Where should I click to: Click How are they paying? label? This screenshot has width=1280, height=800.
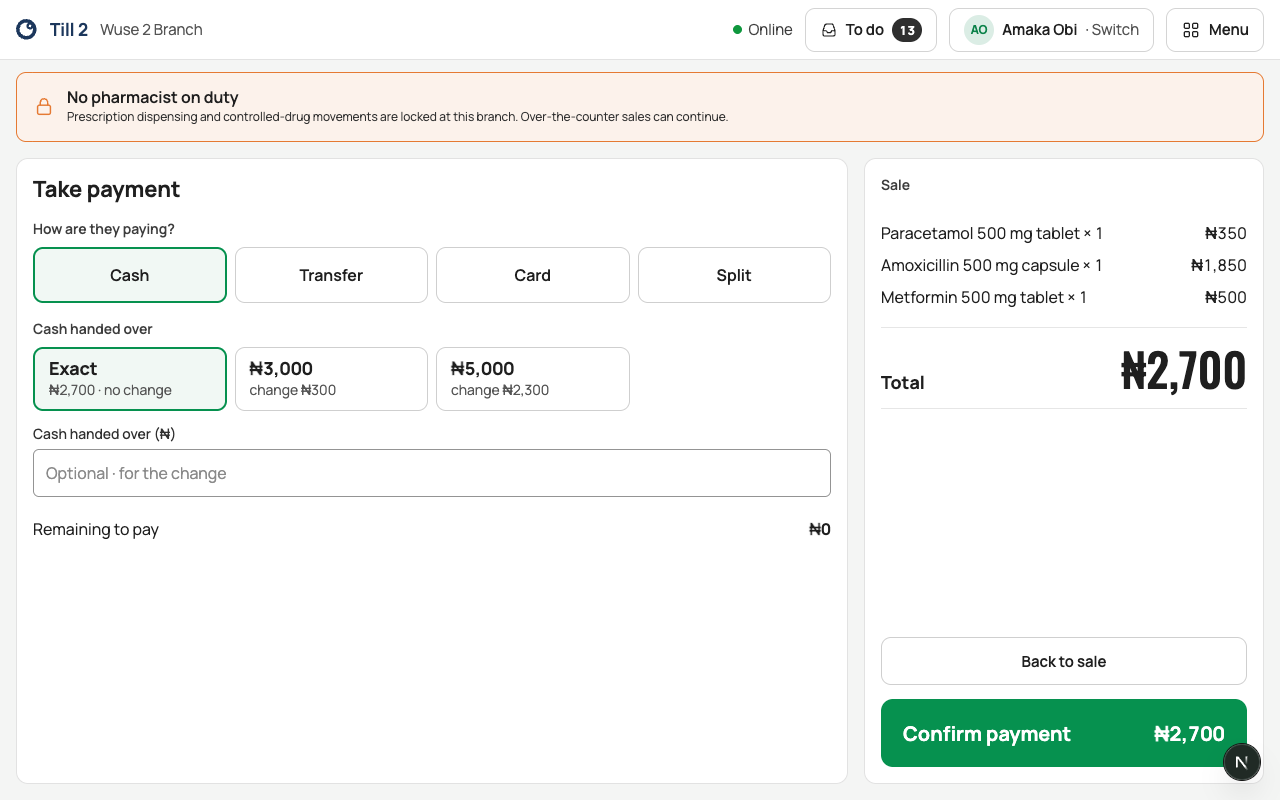pyautogui.click(x=104, y=229)
